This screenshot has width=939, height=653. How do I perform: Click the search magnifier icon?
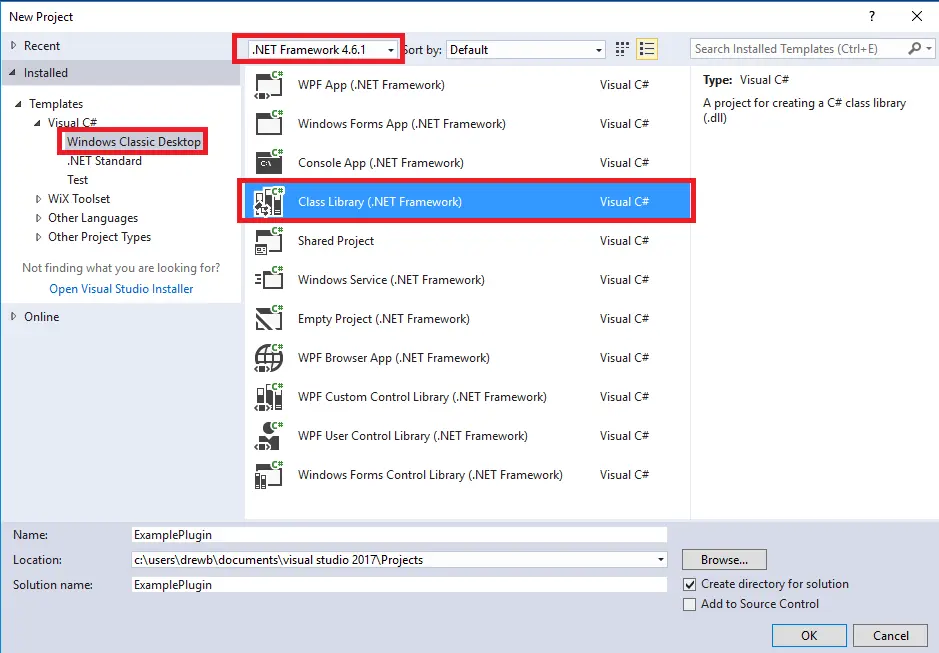914,49
